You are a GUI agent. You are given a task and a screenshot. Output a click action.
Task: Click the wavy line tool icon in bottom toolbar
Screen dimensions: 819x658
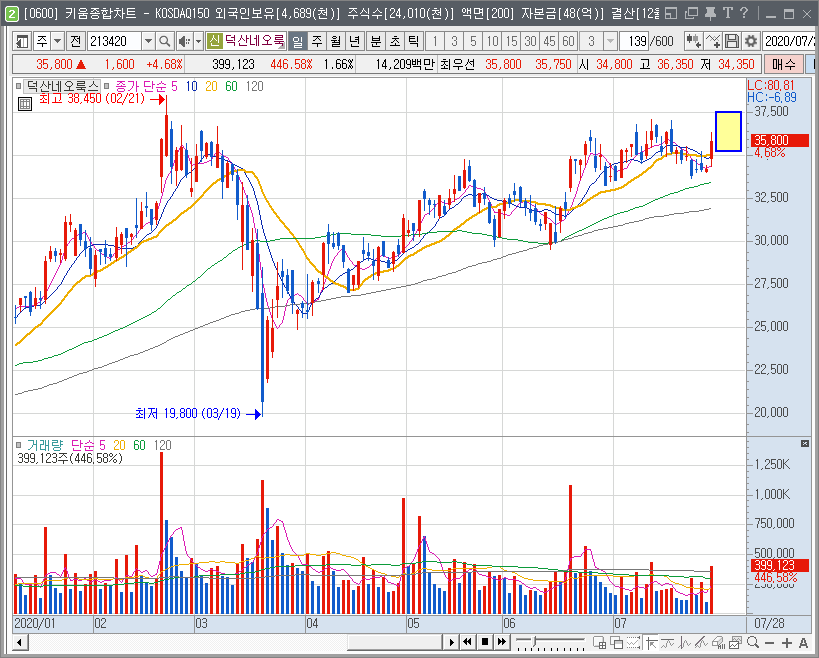click(x=668, y=642)
